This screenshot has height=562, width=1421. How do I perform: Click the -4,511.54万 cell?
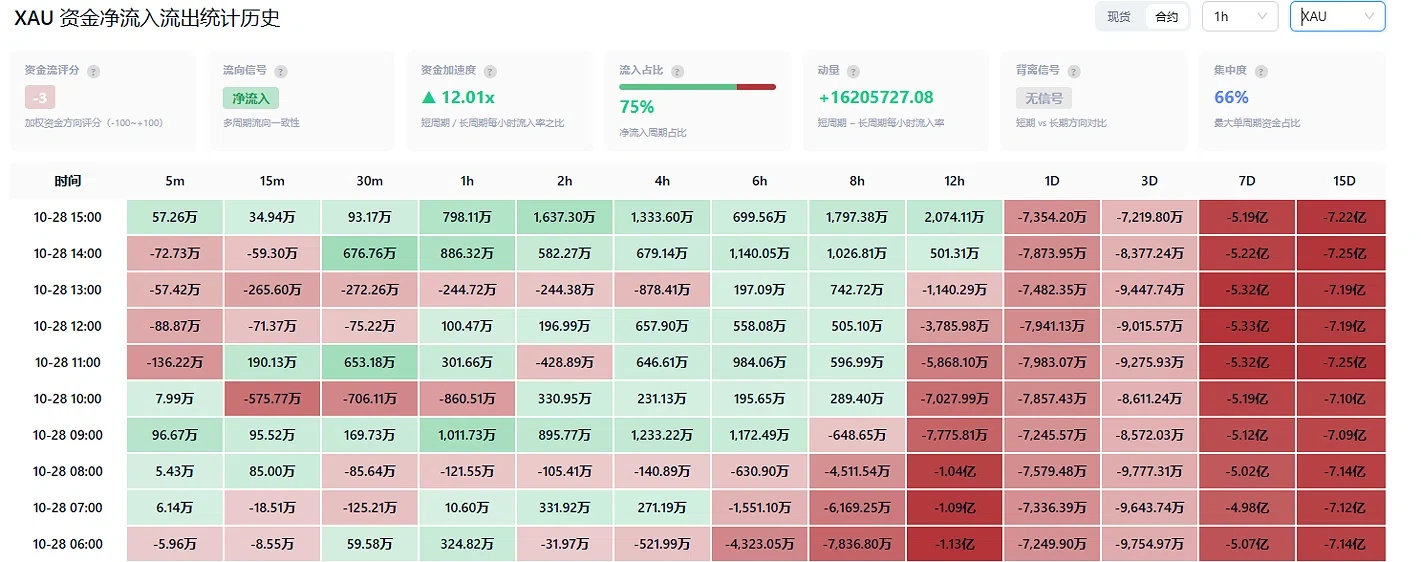coord(857,471)
